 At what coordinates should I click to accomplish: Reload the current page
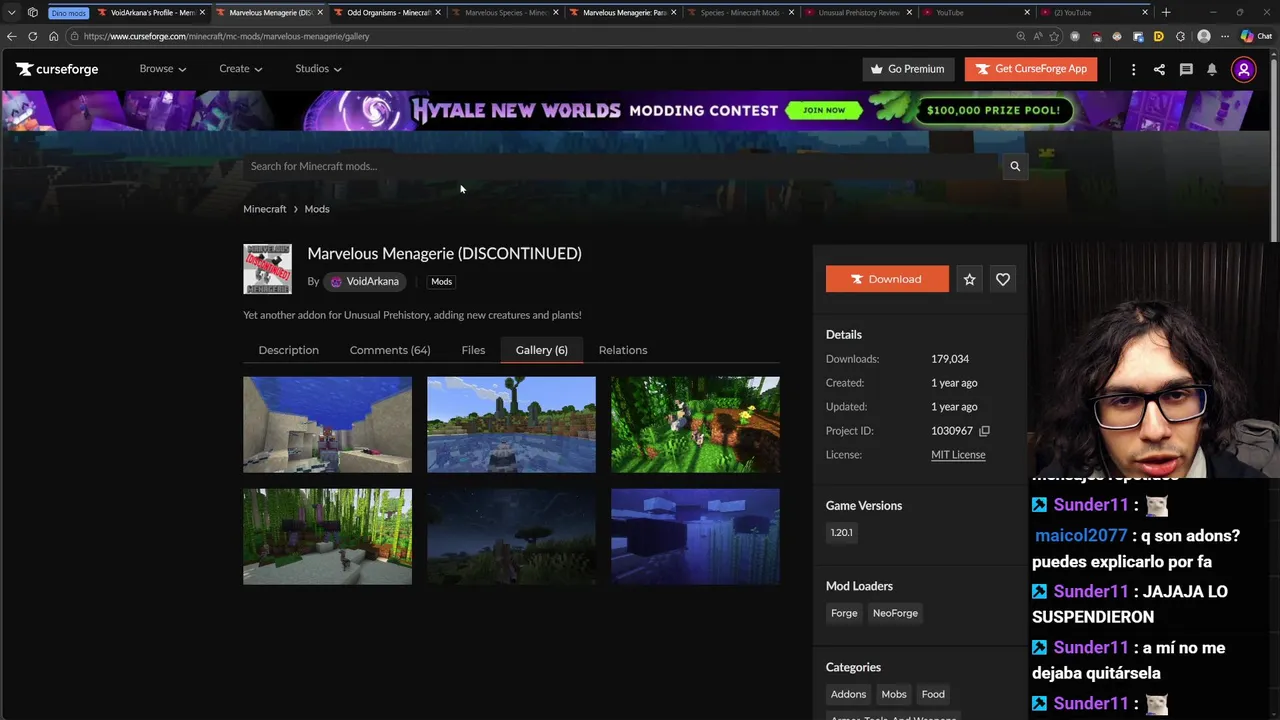click(x=32, y=36)
